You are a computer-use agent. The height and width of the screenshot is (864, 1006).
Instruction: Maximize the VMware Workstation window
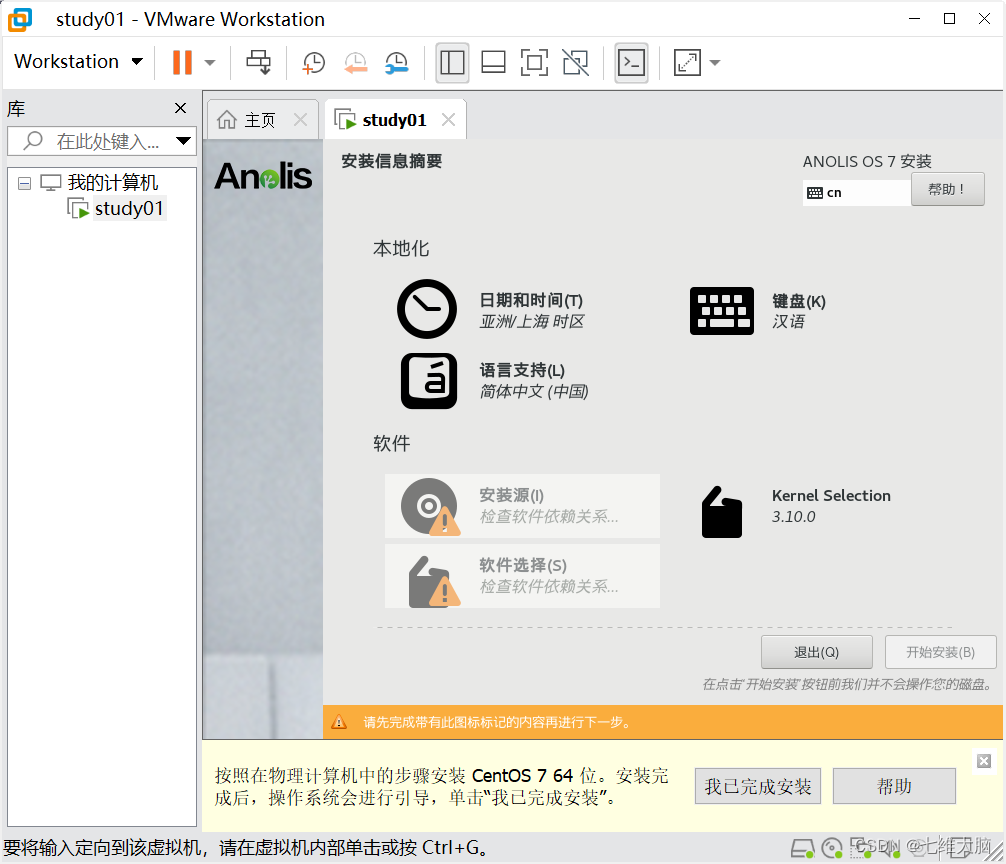coord(950,19)
